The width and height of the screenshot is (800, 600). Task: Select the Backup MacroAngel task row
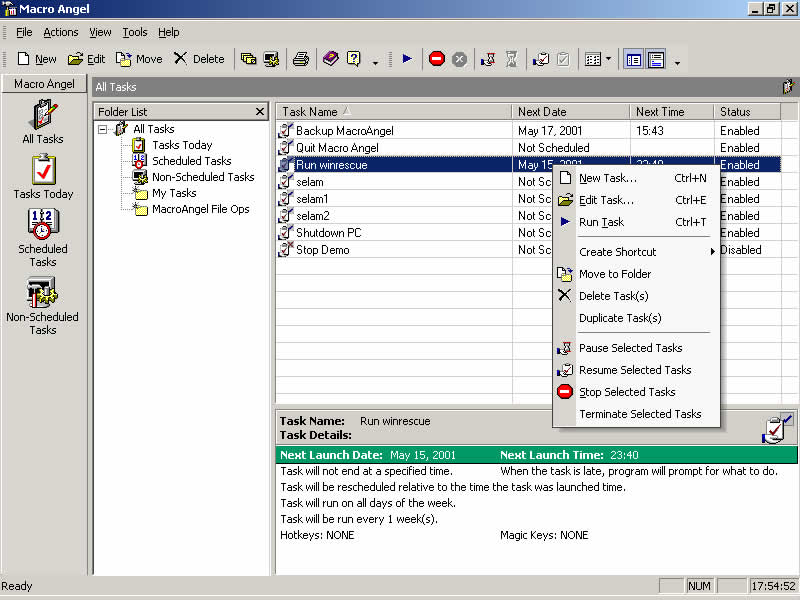(x=529, y=131)
